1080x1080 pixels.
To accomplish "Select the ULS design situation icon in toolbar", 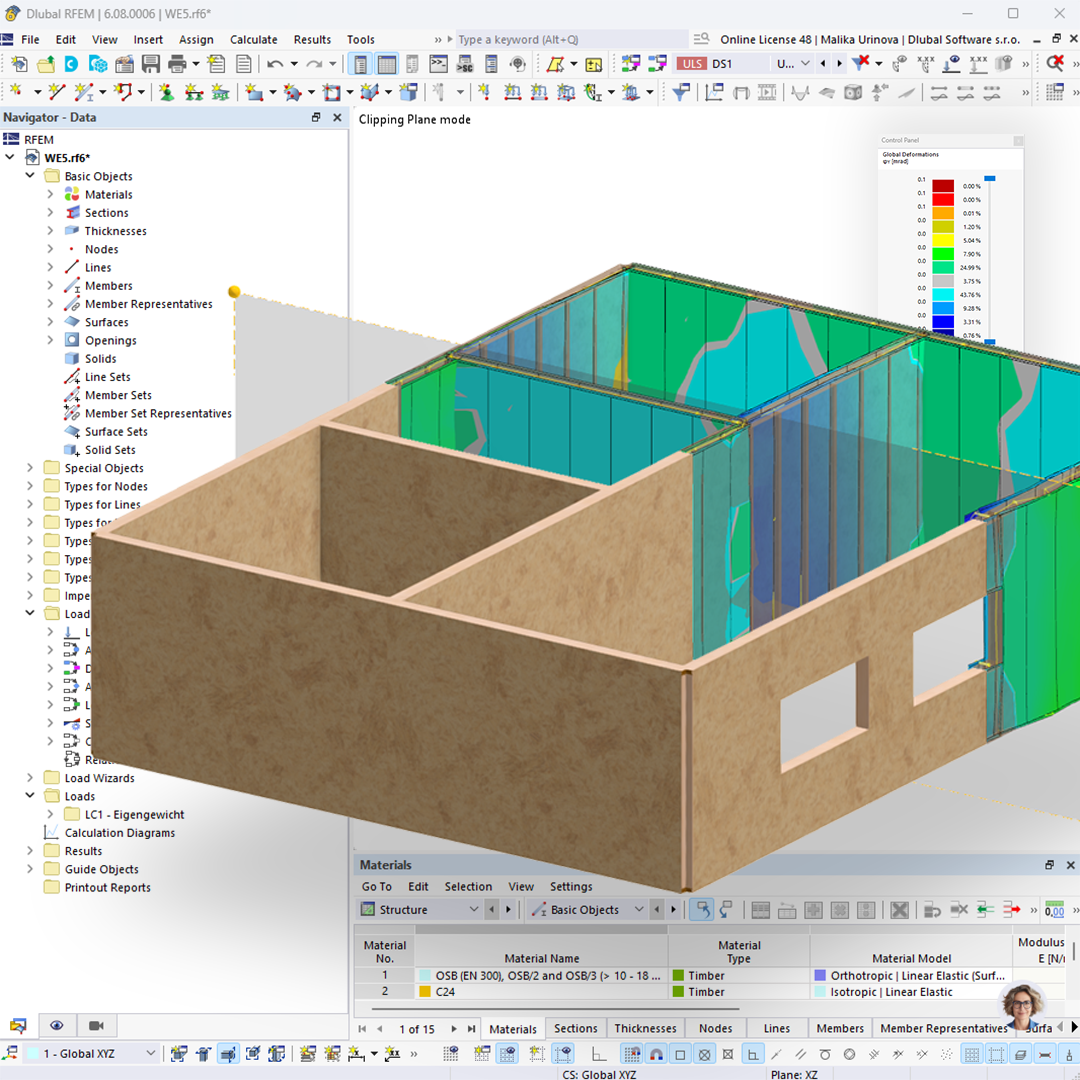I will pos(691,62).
